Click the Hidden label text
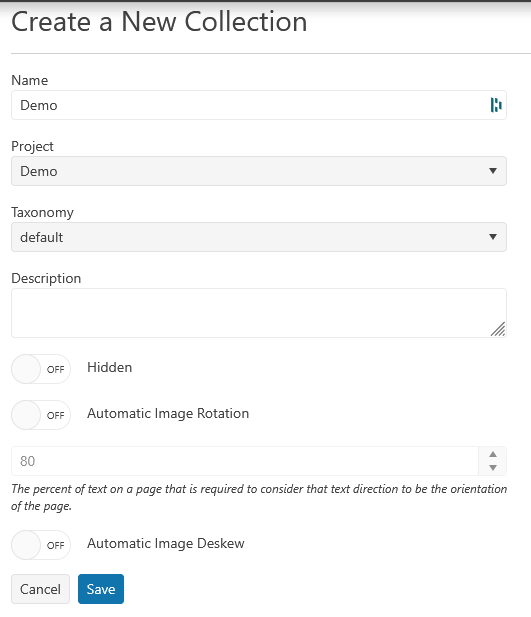Screen dimensions: 531x617 [x=109, y=367]
